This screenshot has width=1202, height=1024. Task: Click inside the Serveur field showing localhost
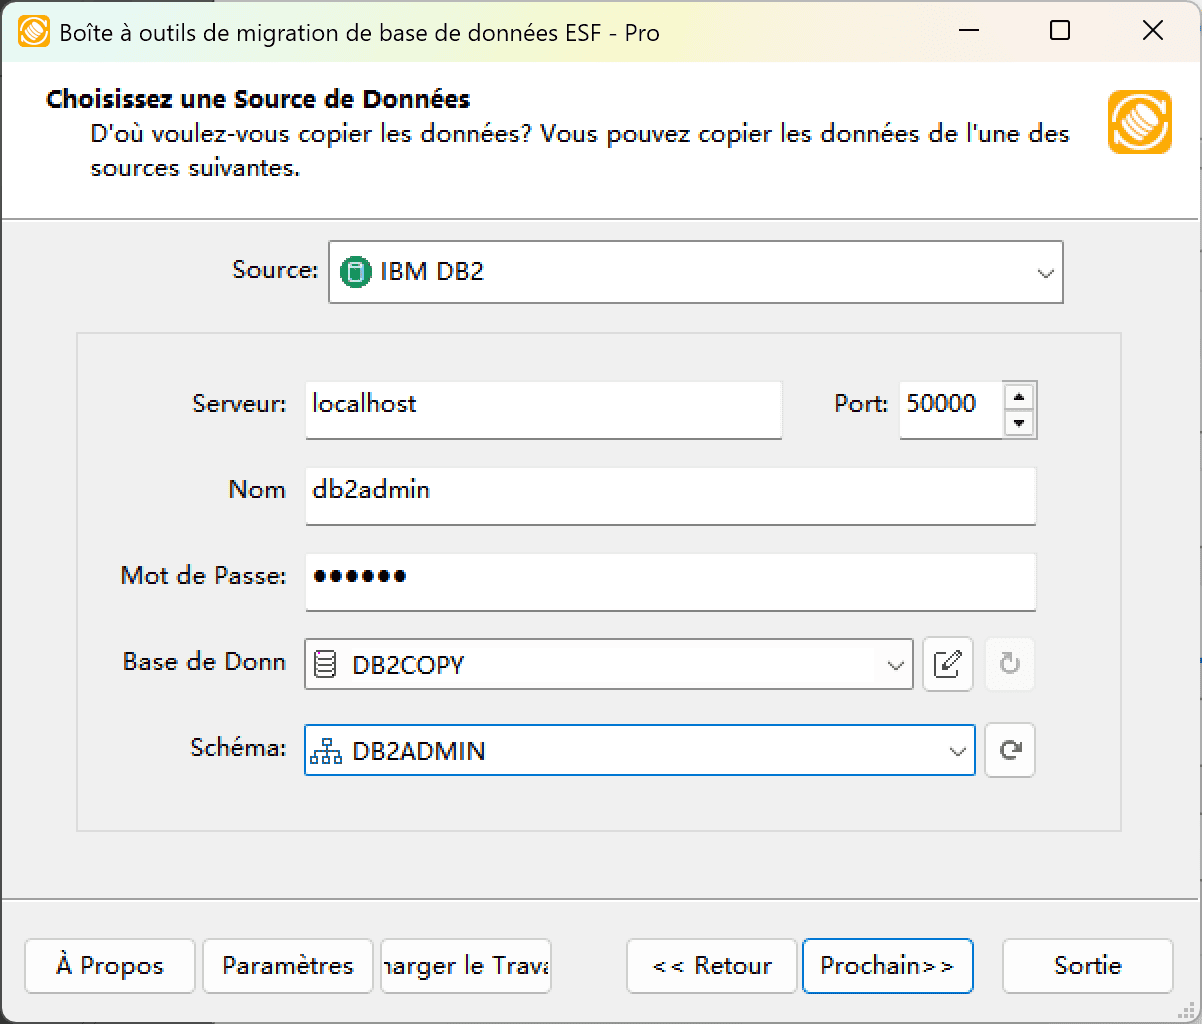coord(543,409)
